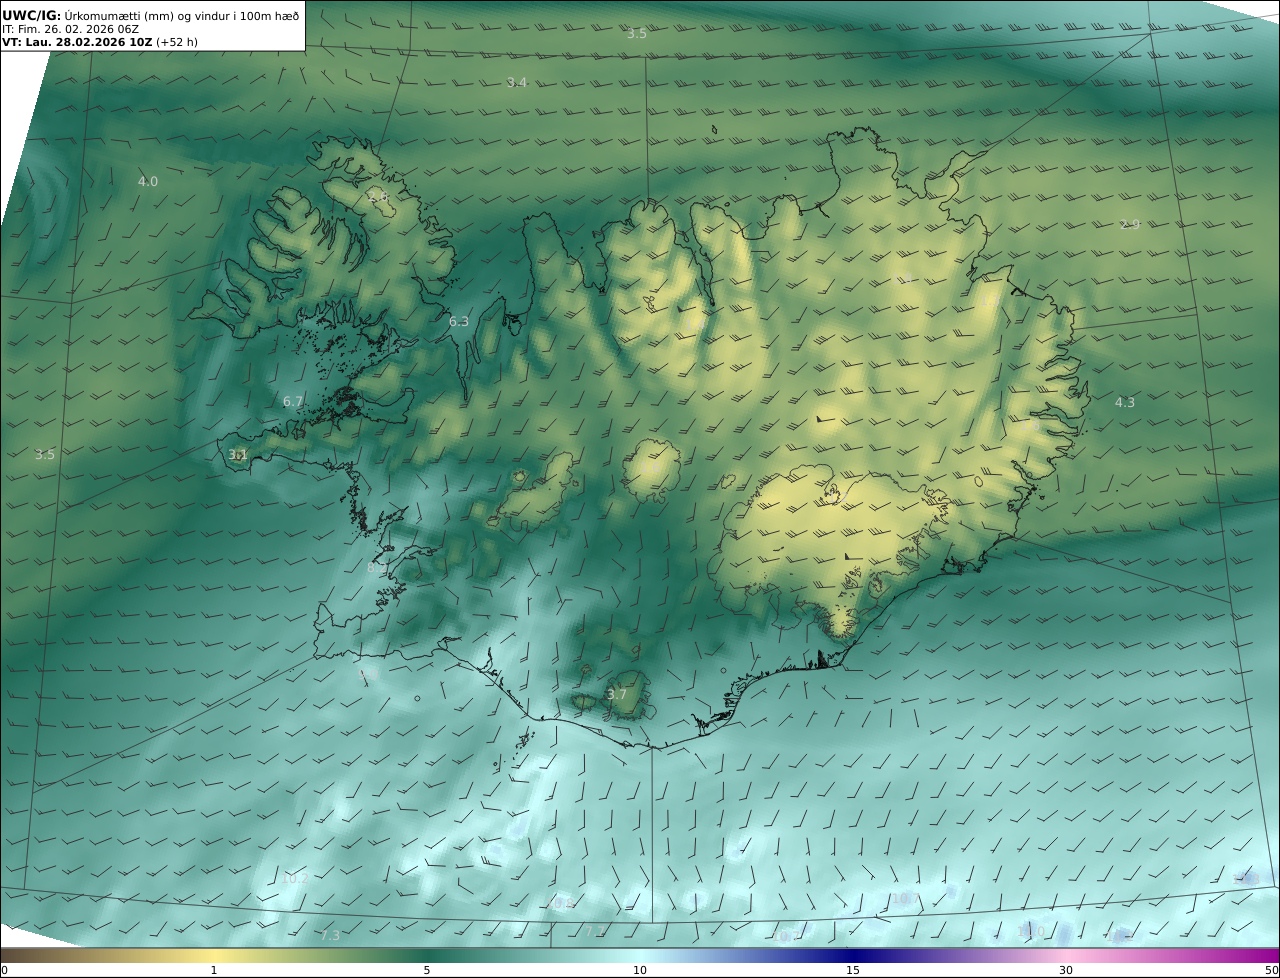
Task: Click the 50 tick on the color scale
Action: [1271, 970]
